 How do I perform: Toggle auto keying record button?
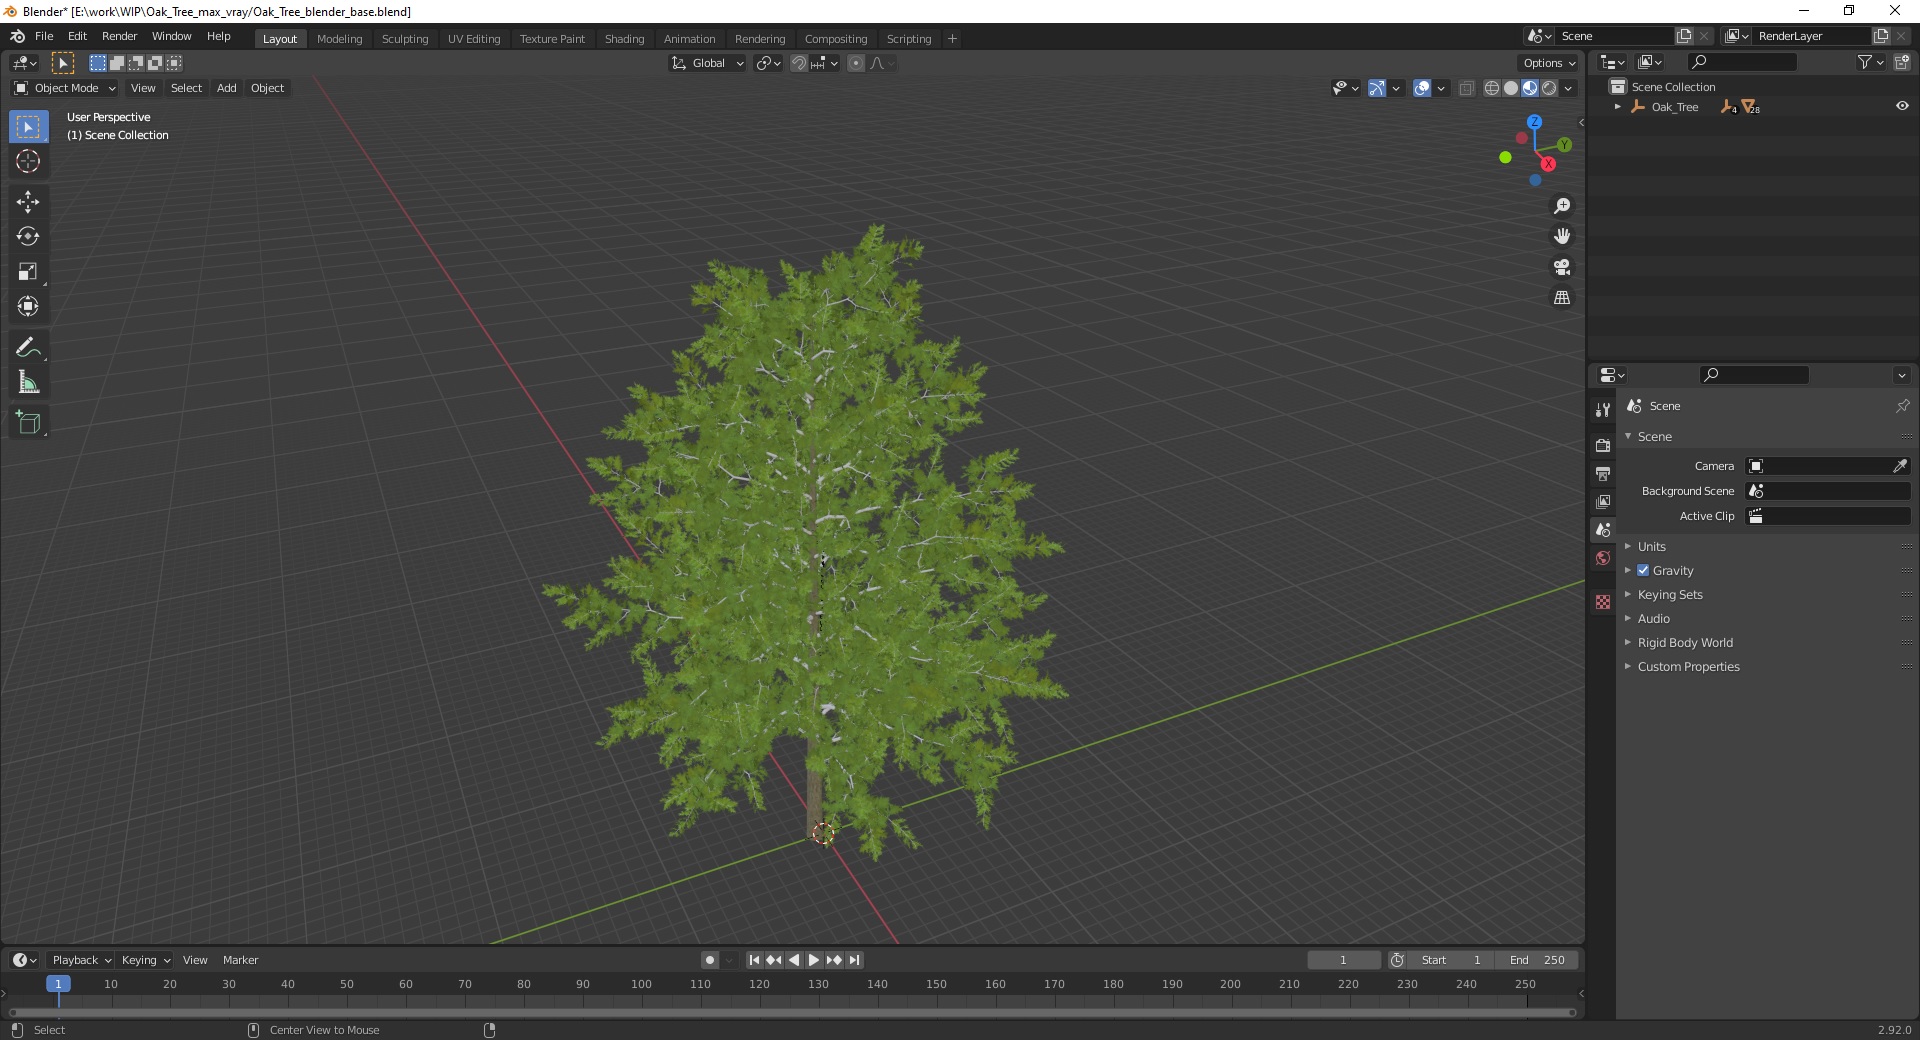point(710,960)
